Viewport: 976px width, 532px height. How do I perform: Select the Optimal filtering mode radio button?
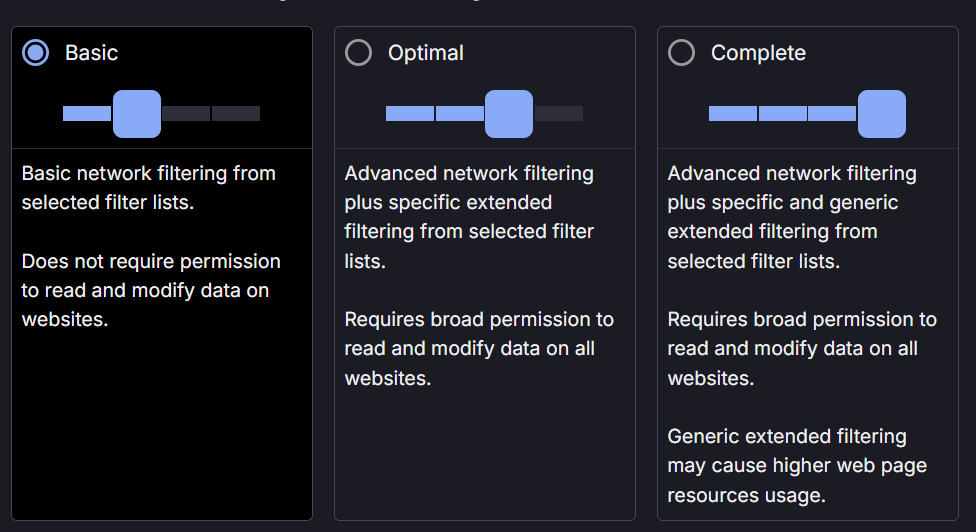pyautogui.click(x=358, y=53)
